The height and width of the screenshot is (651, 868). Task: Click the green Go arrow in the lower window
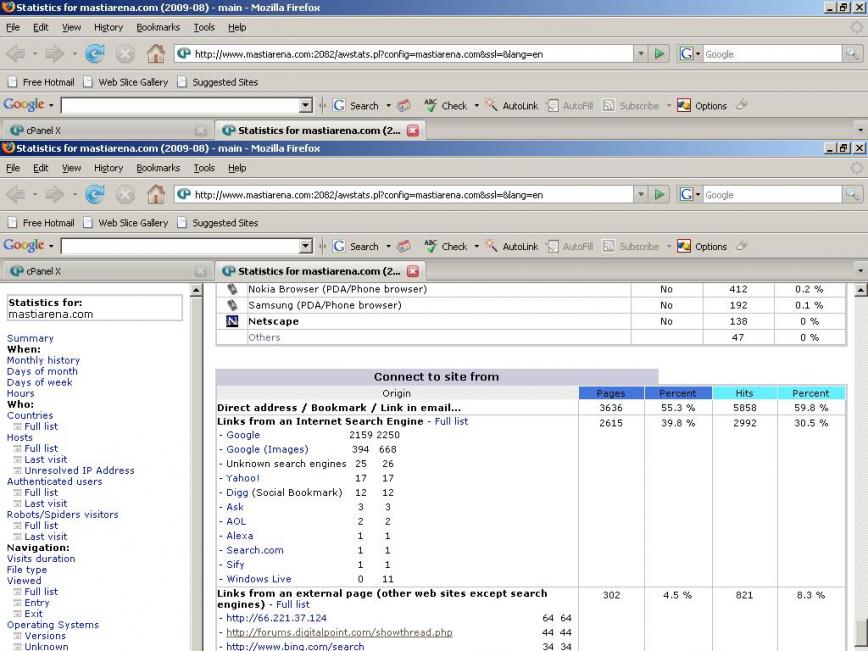pos(660,195)
